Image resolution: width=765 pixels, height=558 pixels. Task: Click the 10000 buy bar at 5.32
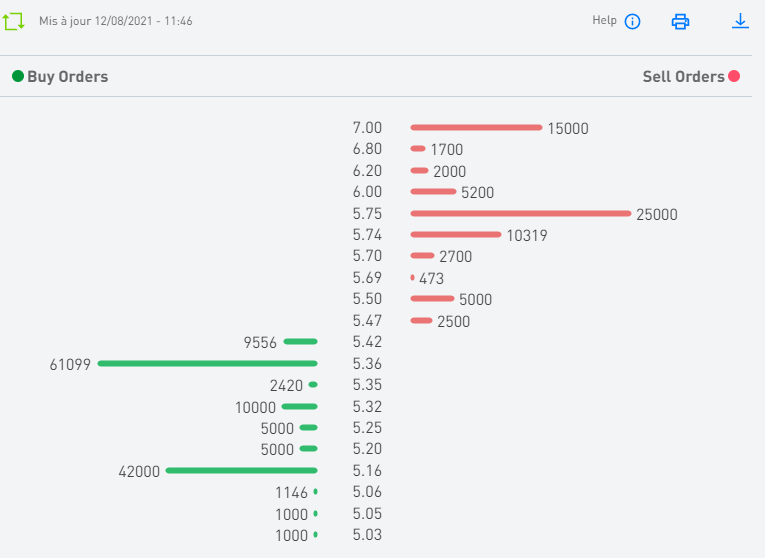(299, 406)
